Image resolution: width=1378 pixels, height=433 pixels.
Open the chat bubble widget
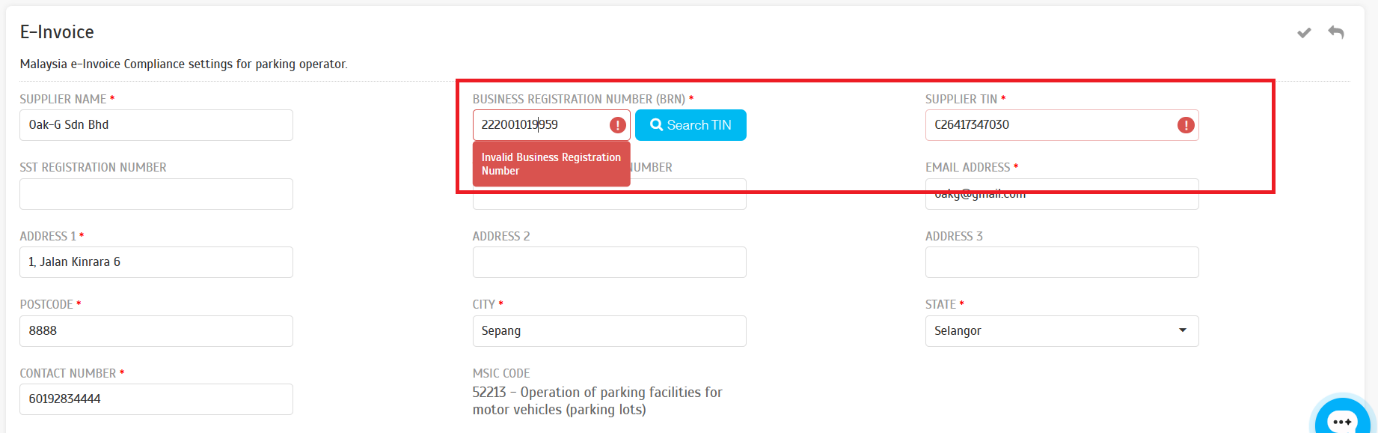click(1341, 420)
